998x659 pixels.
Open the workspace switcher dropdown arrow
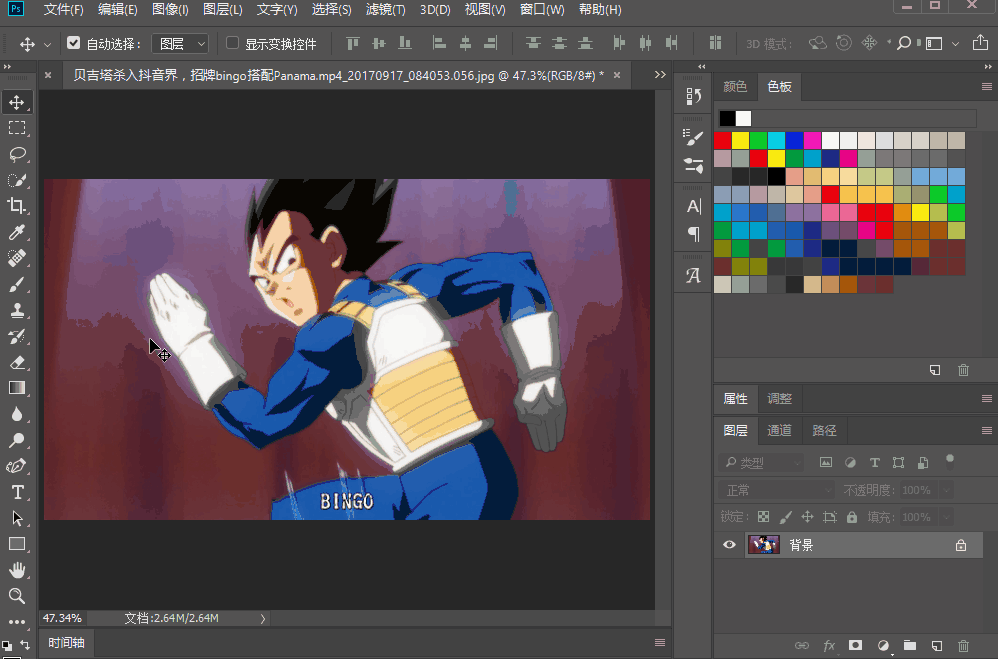coord(955,44)
